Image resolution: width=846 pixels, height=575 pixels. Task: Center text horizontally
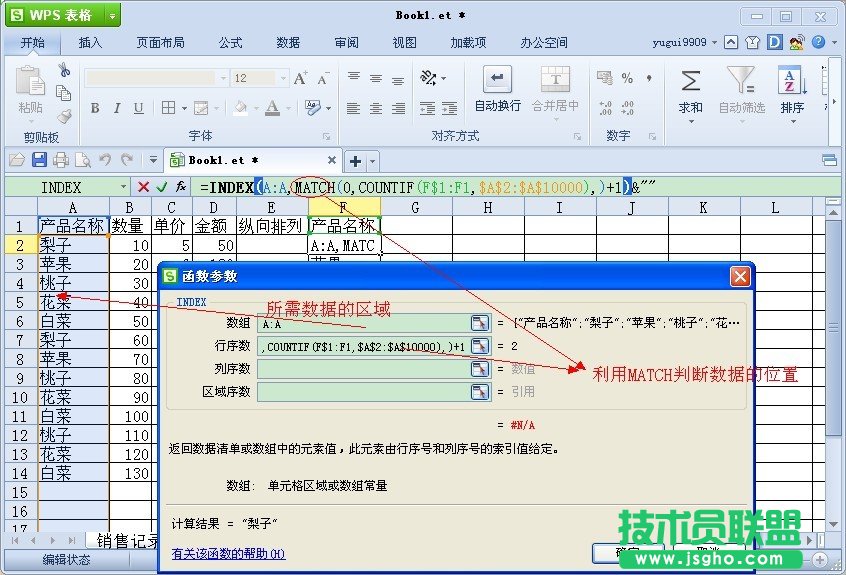pyautogui.click(x=376, y=108)
